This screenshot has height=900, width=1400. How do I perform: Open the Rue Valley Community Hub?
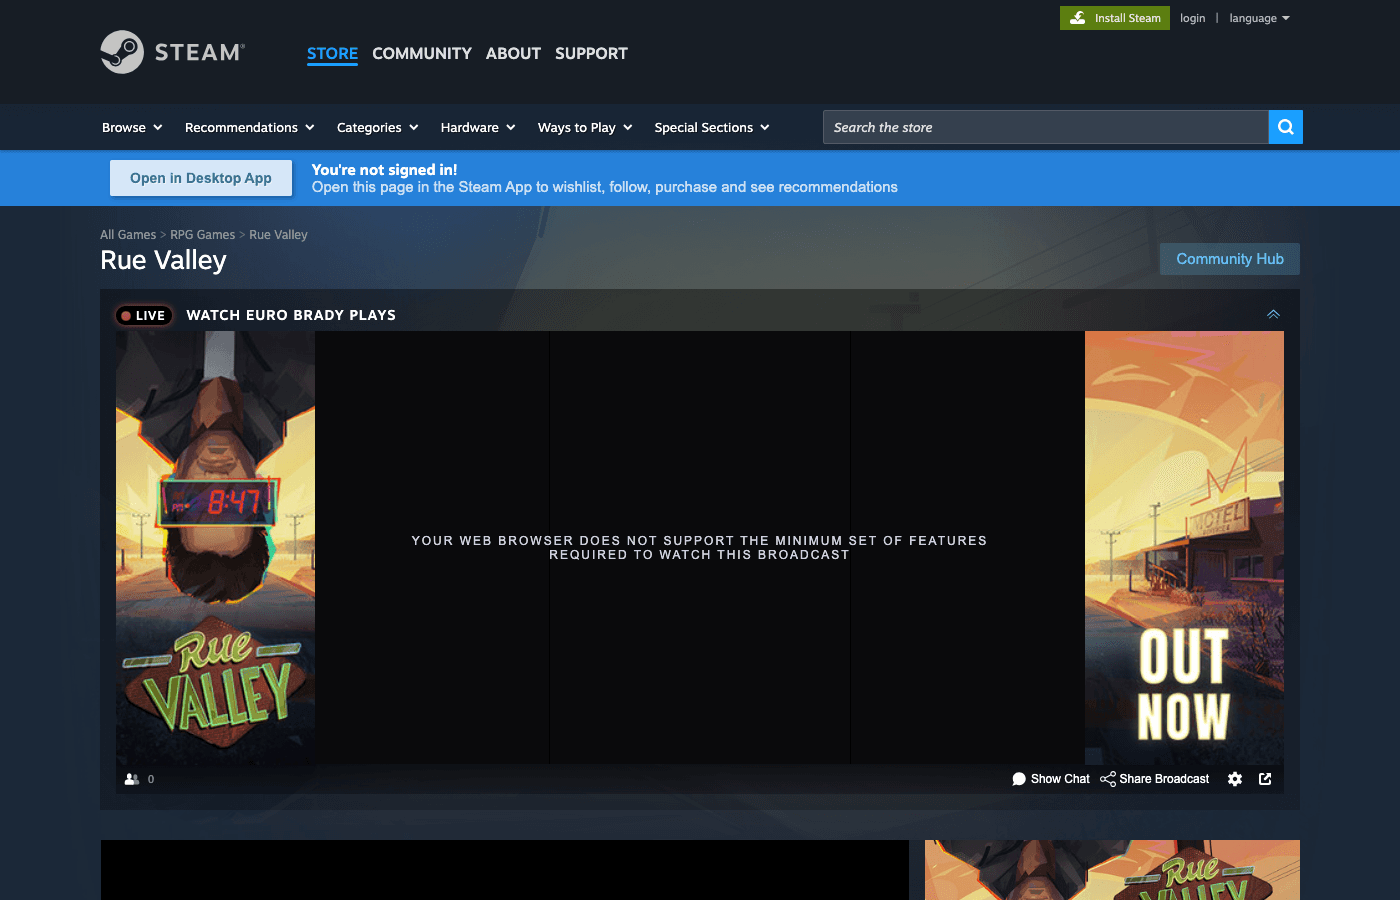1229,258
